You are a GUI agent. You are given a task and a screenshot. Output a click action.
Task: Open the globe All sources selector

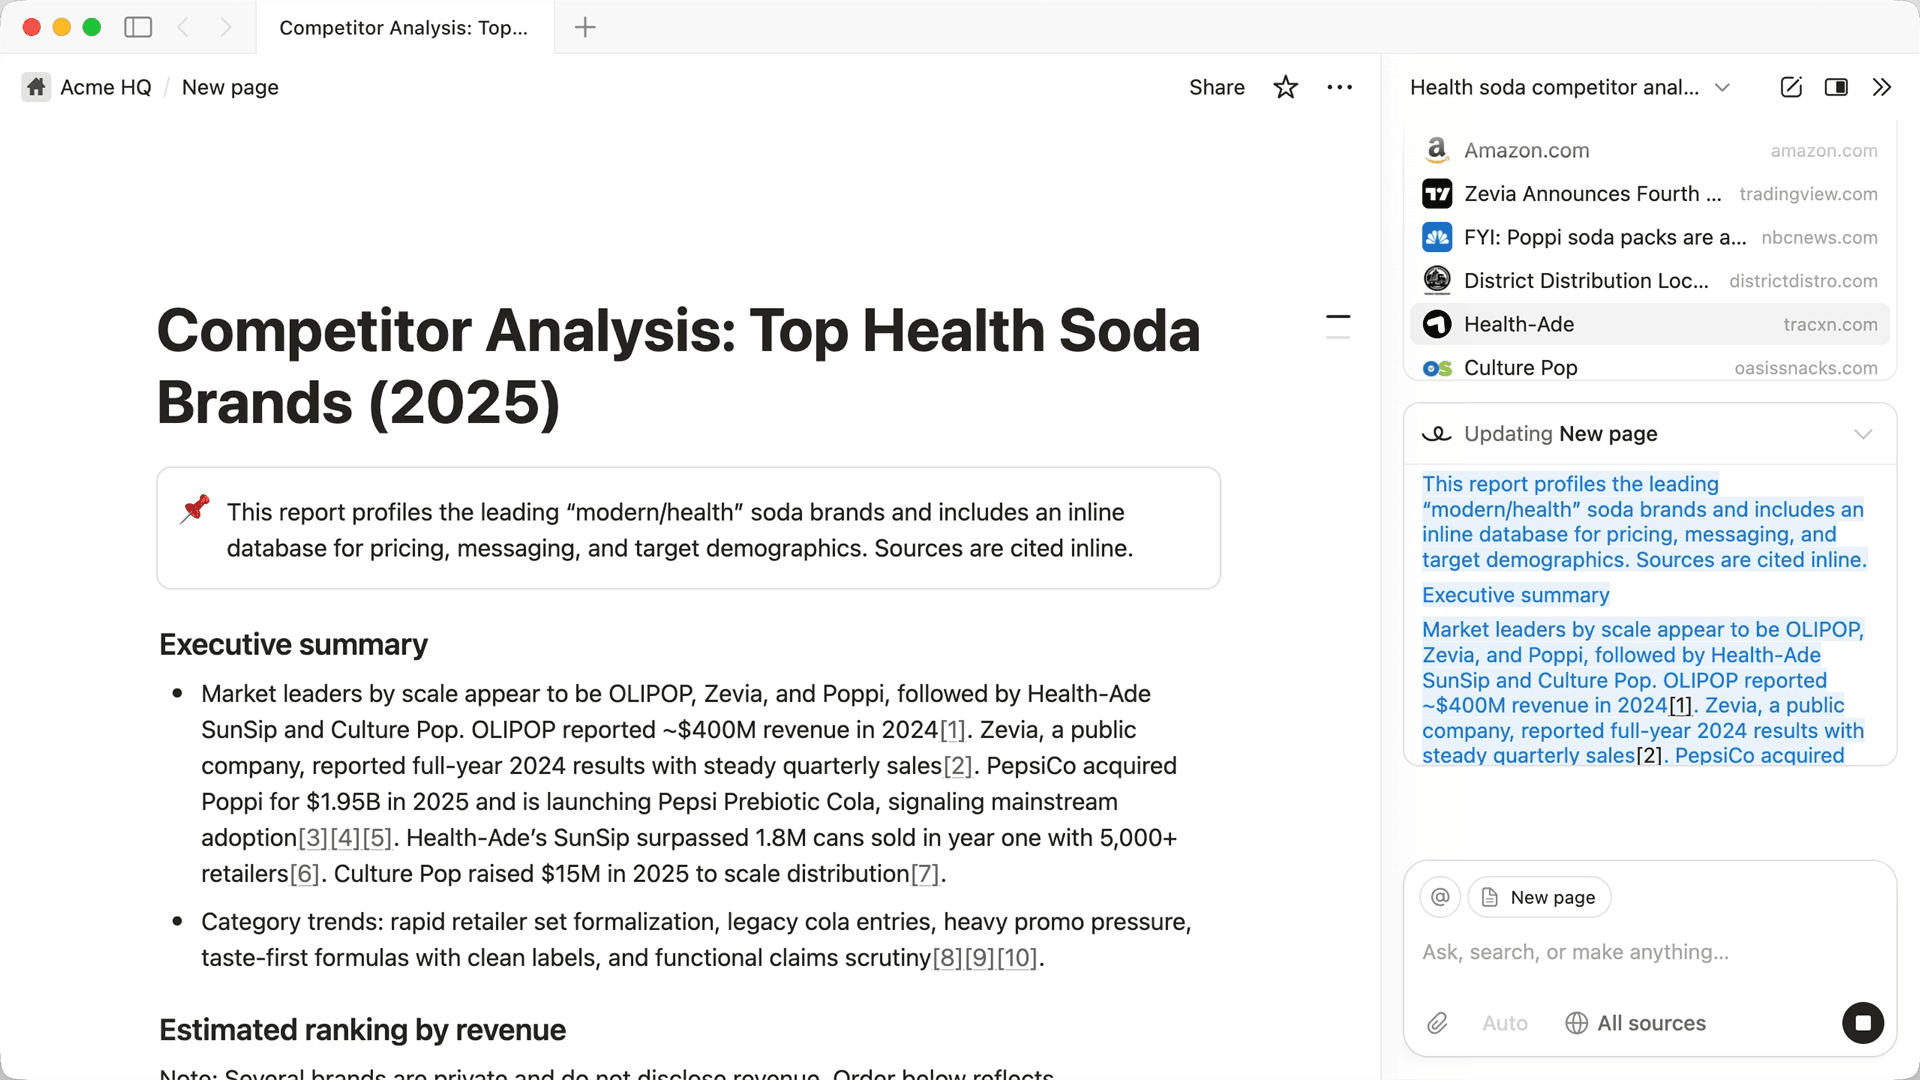pyautogui.click(x=1636, y=1023)
